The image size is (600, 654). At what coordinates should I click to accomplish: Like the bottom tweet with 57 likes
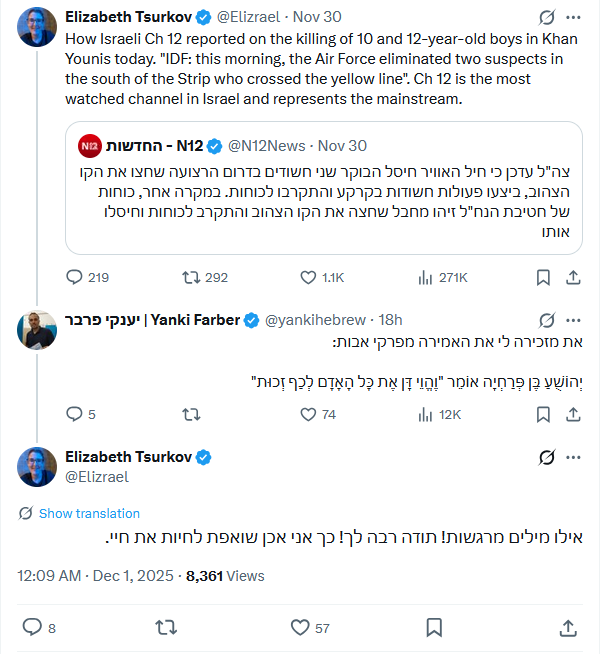[300, 628]
